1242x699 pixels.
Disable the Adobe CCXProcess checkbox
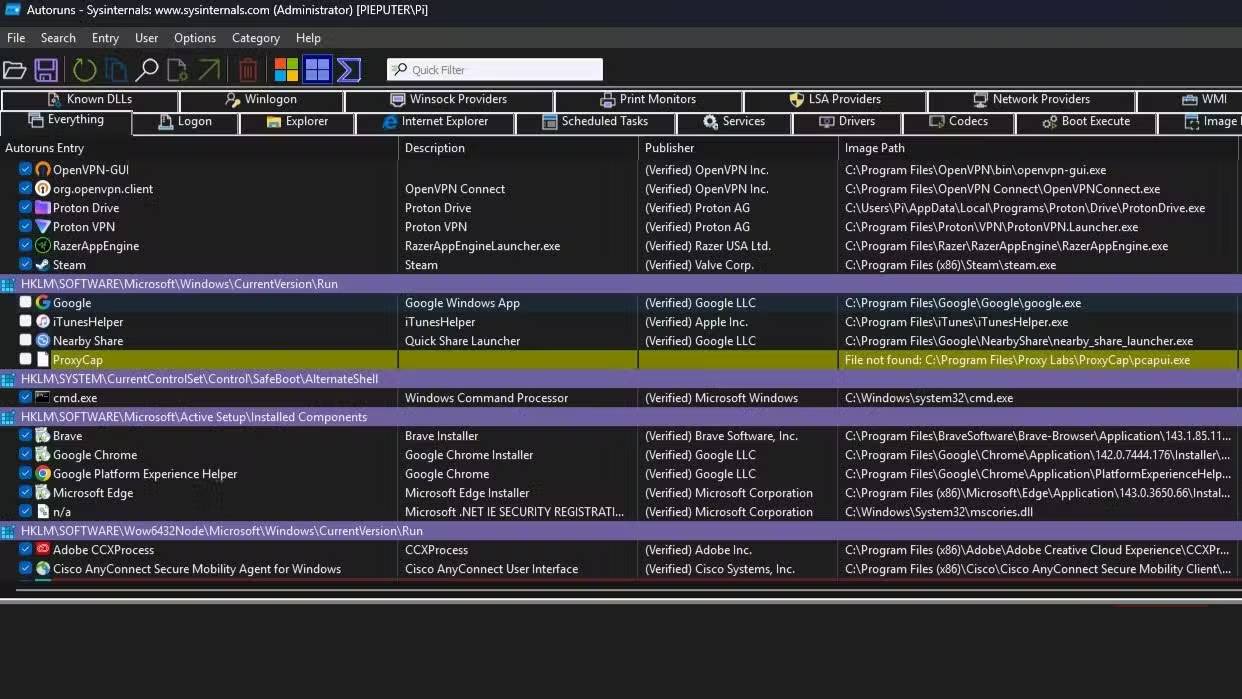tap(26, 550)
